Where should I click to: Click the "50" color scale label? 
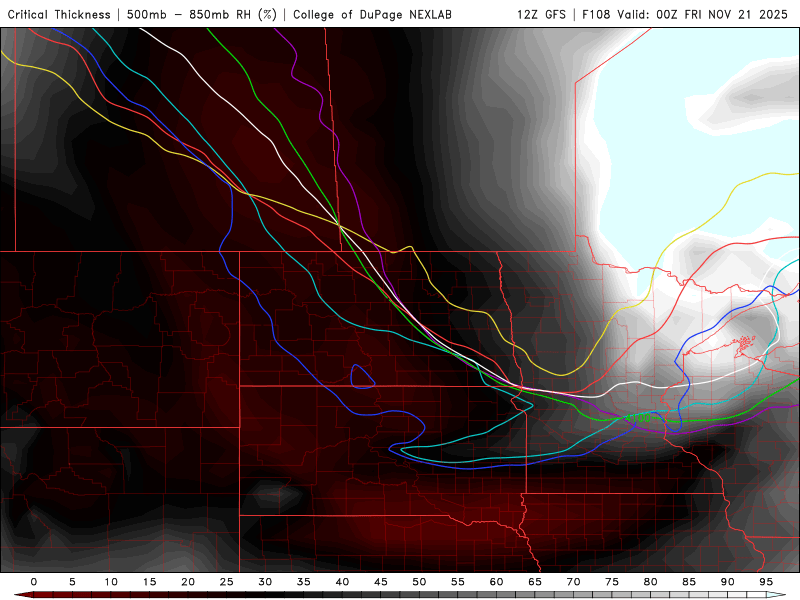point(419,582)
